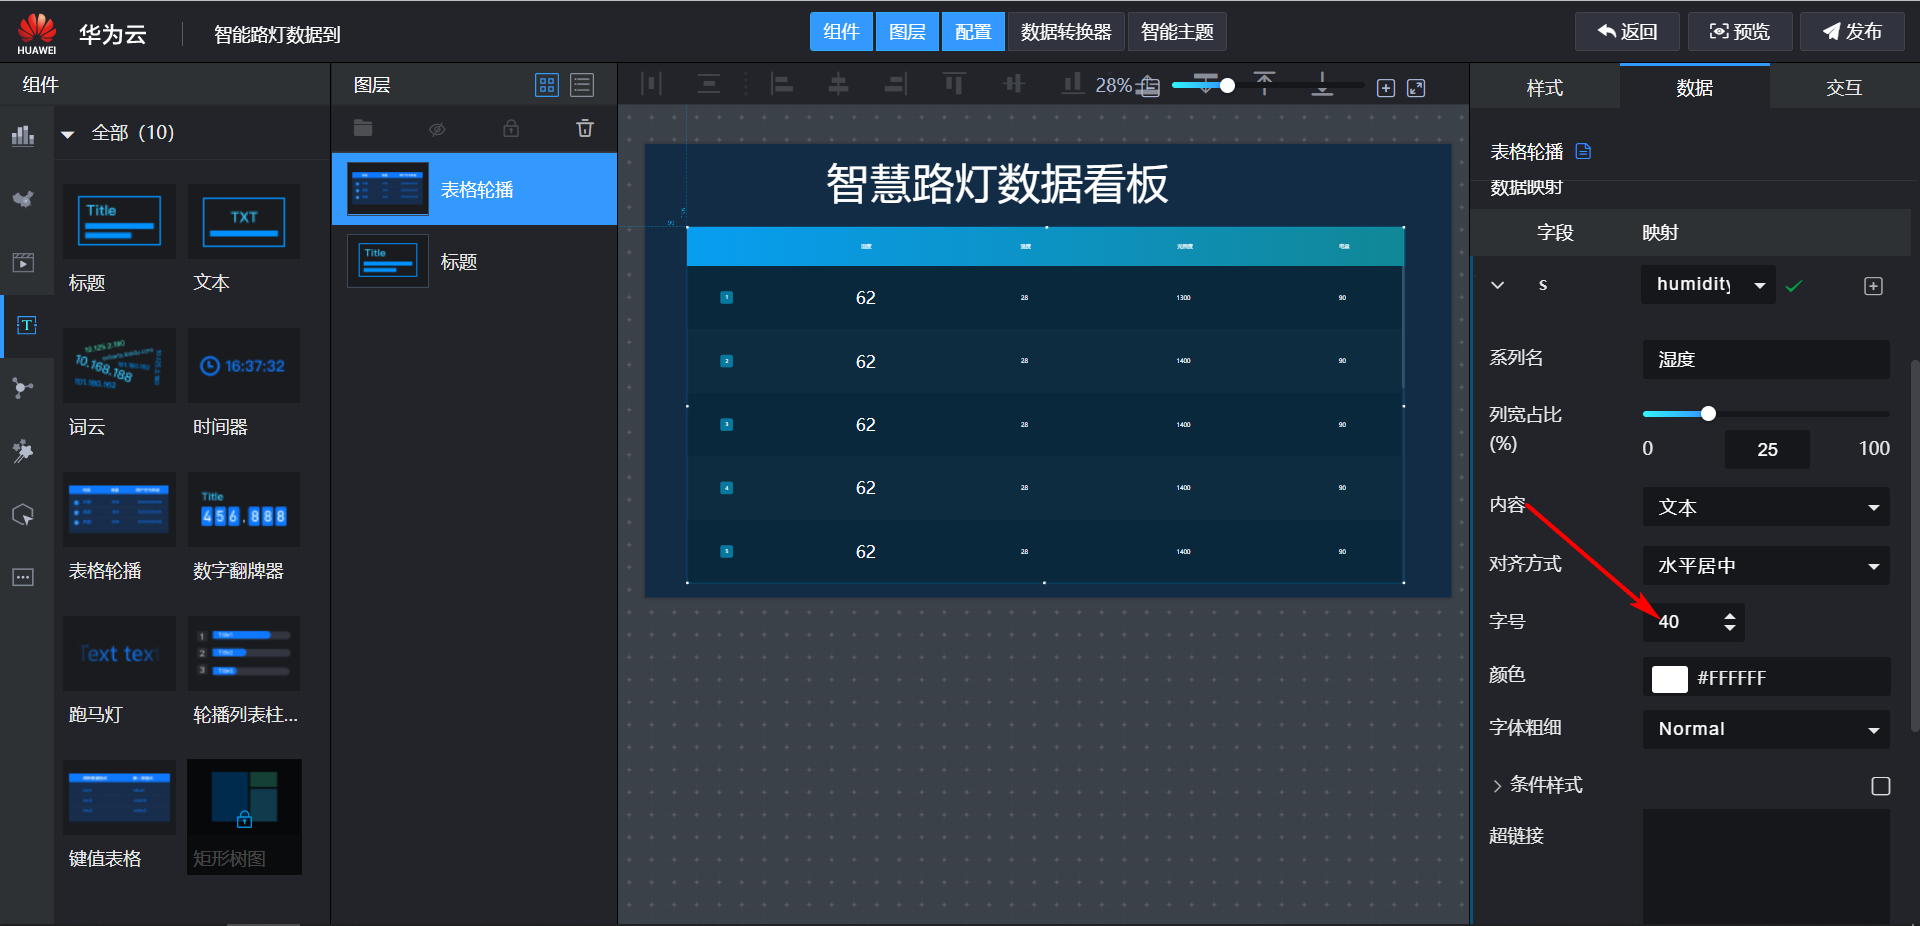1920x926 pixels.
Task: Open the 对齐方式 dropdown
Action: [x=1766, y=566]
